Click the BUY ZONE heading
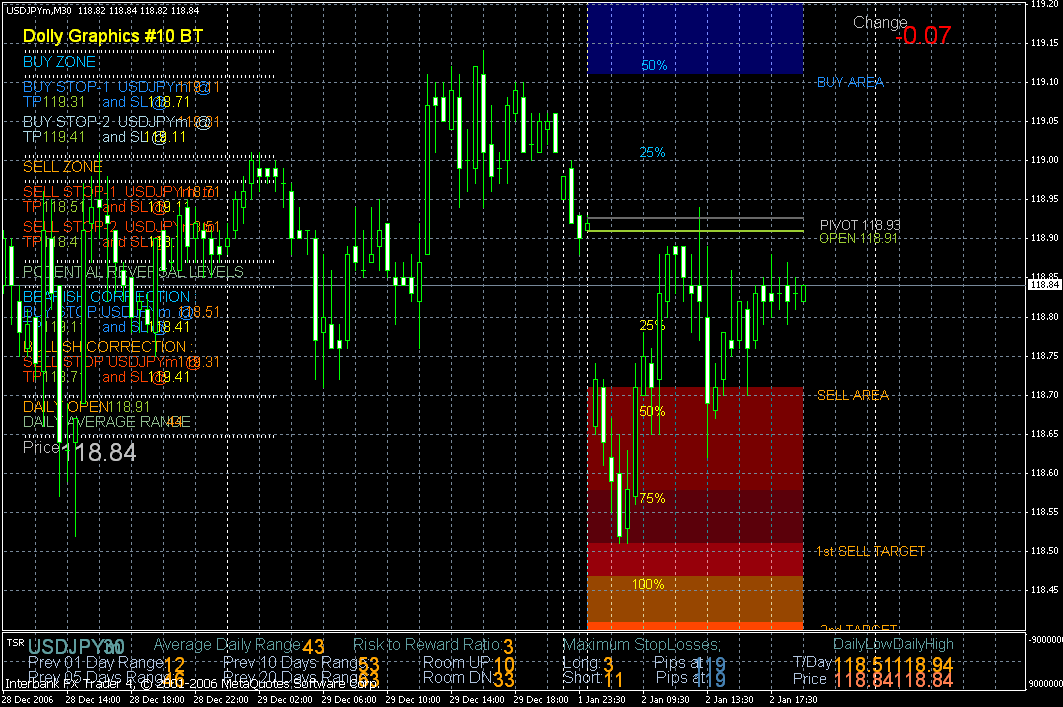 (x=60, y=62)
